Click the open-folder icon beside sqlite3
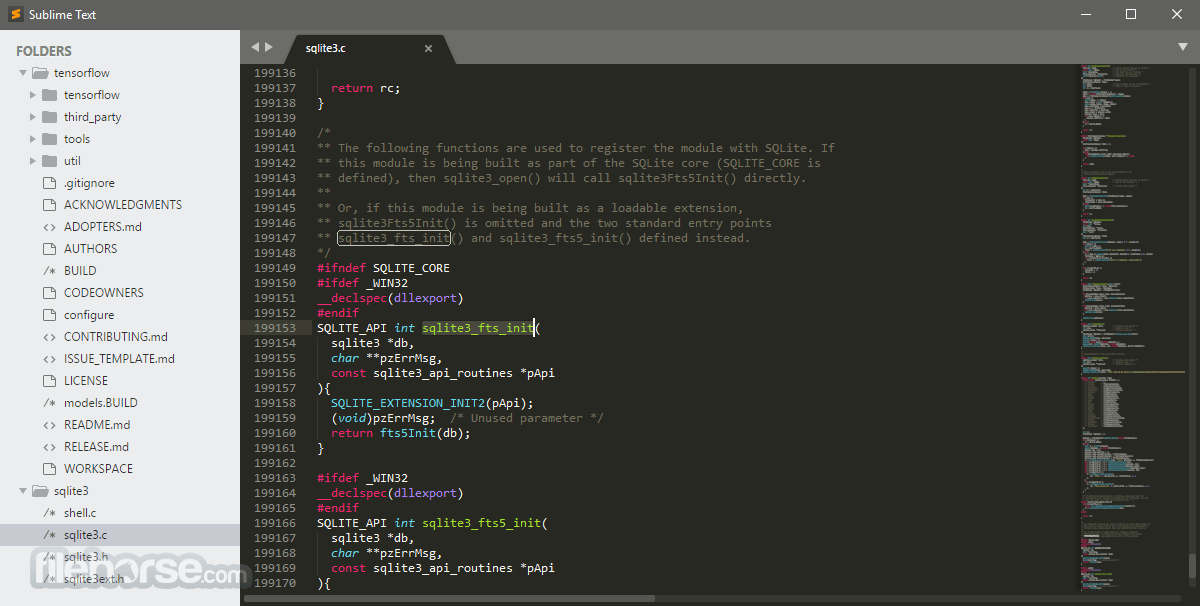 coord(40,491)
